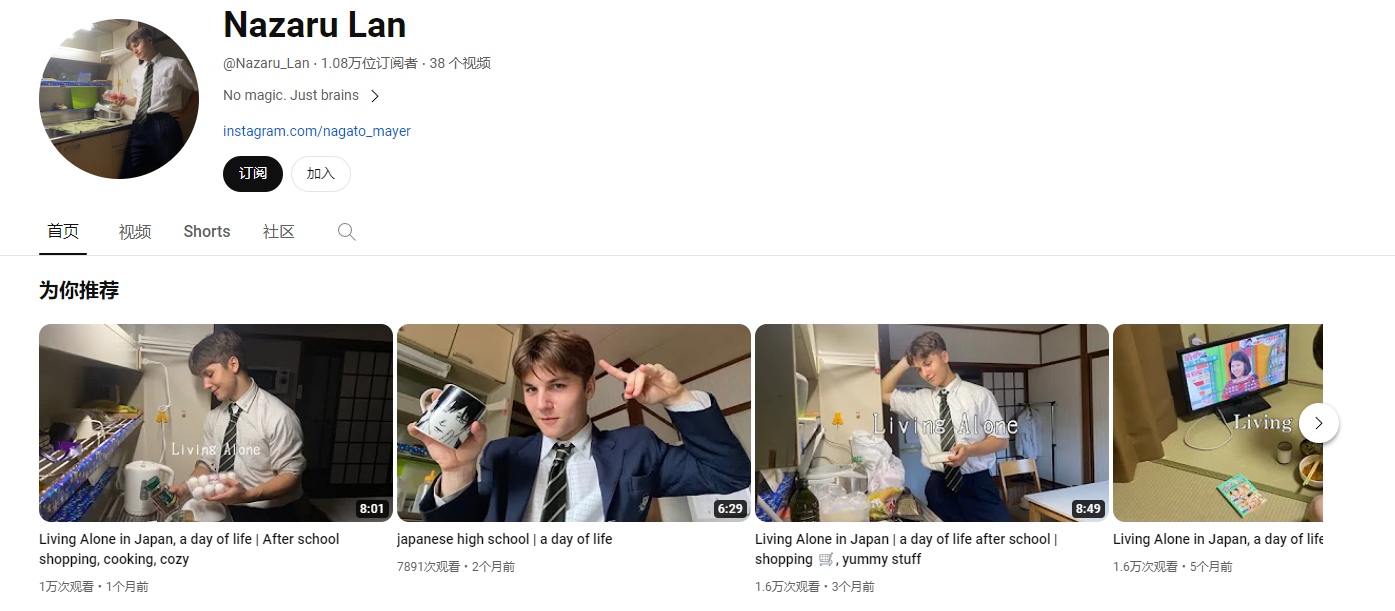
Task: Select the 首页 tab
Action: [x=63, y=232]
